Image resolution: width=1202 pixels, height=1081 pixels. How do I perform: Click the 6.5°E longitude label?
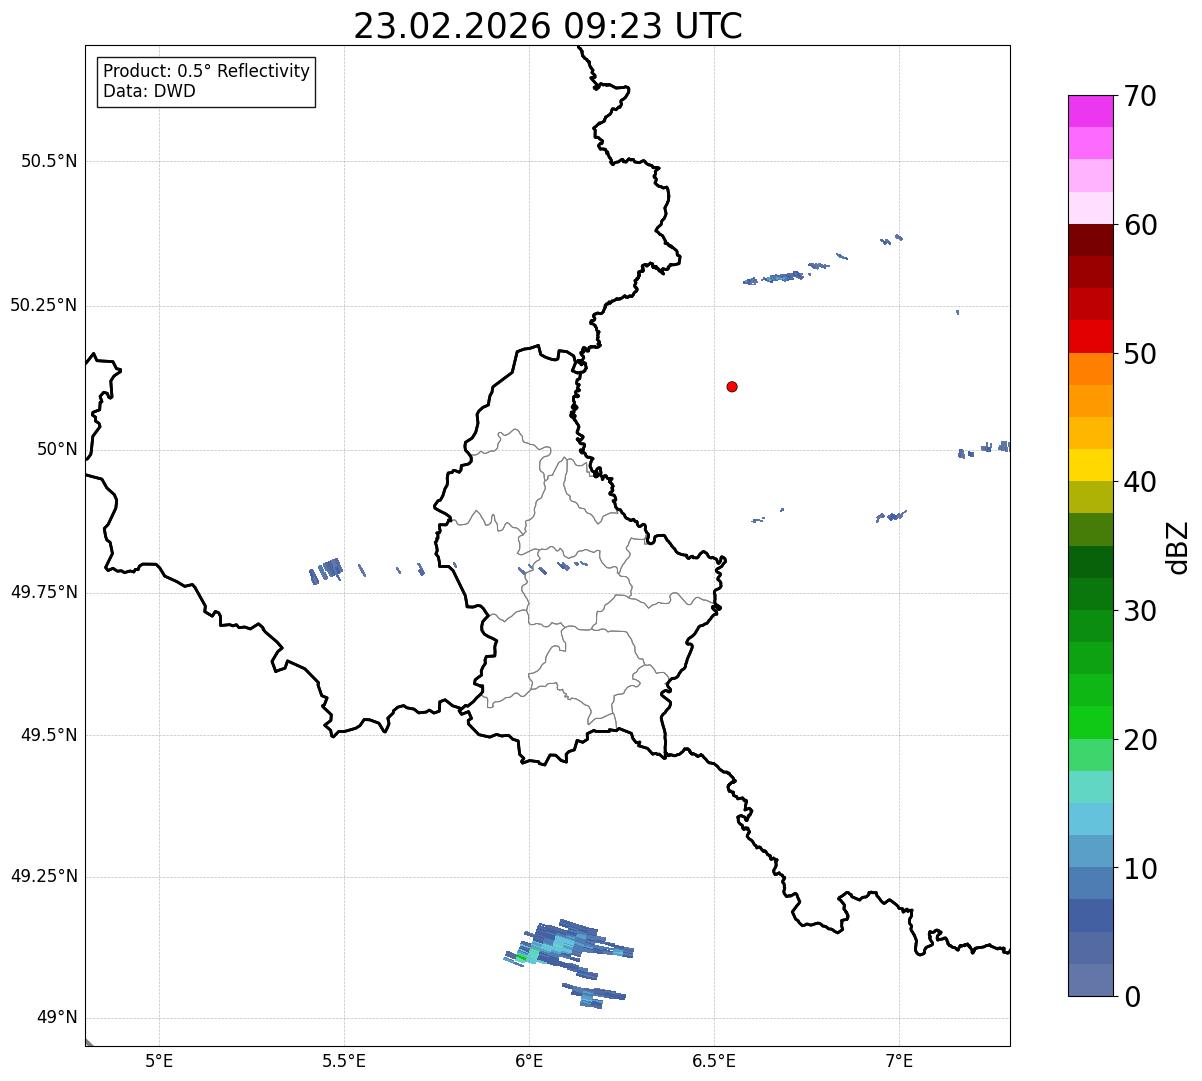pos(714,1061)
